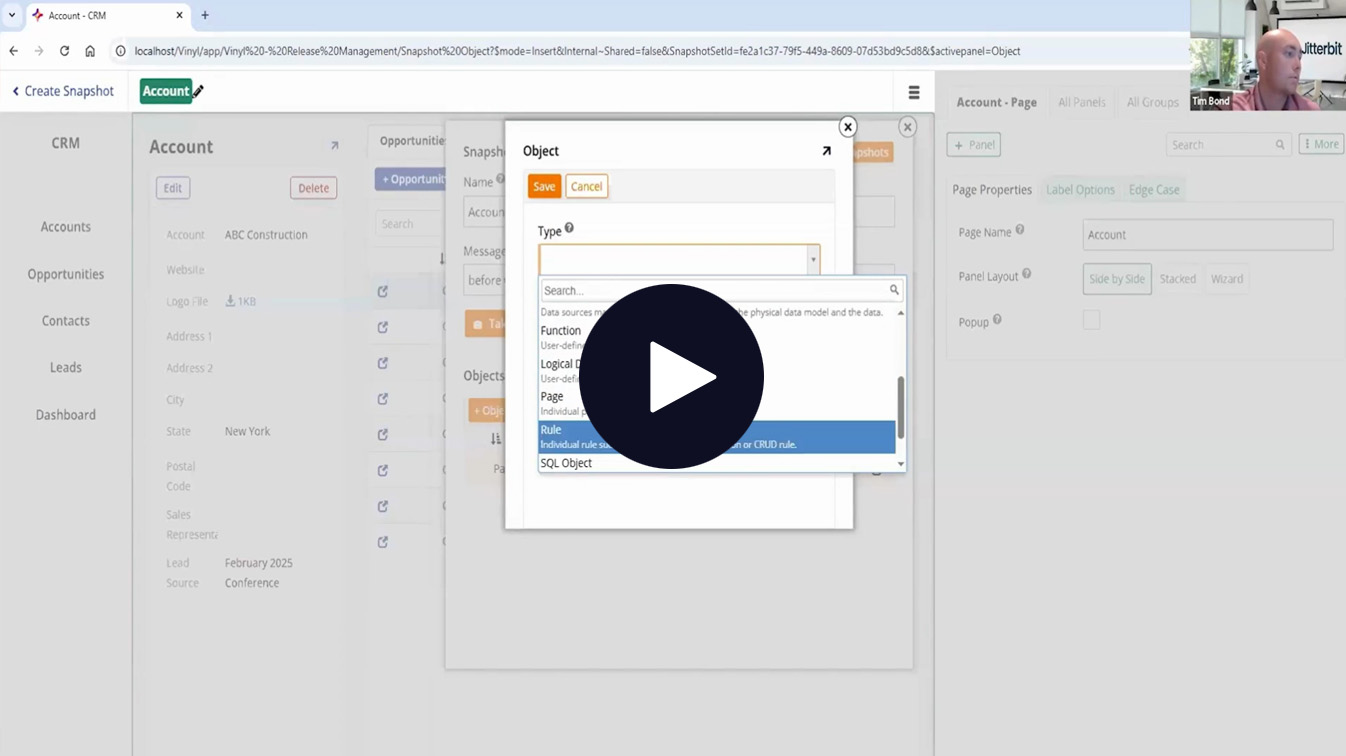Select the Side by Side panel layout
The width and height of the screenshot is (1346, 756).
[x=1116, y=279]
